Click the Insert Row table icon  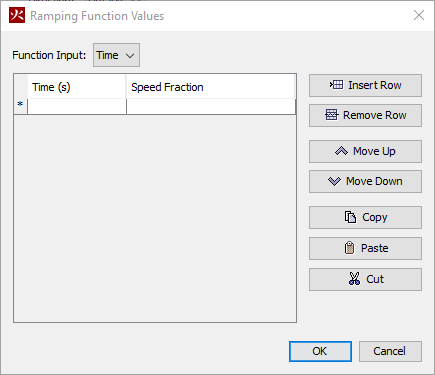(336, 85)
